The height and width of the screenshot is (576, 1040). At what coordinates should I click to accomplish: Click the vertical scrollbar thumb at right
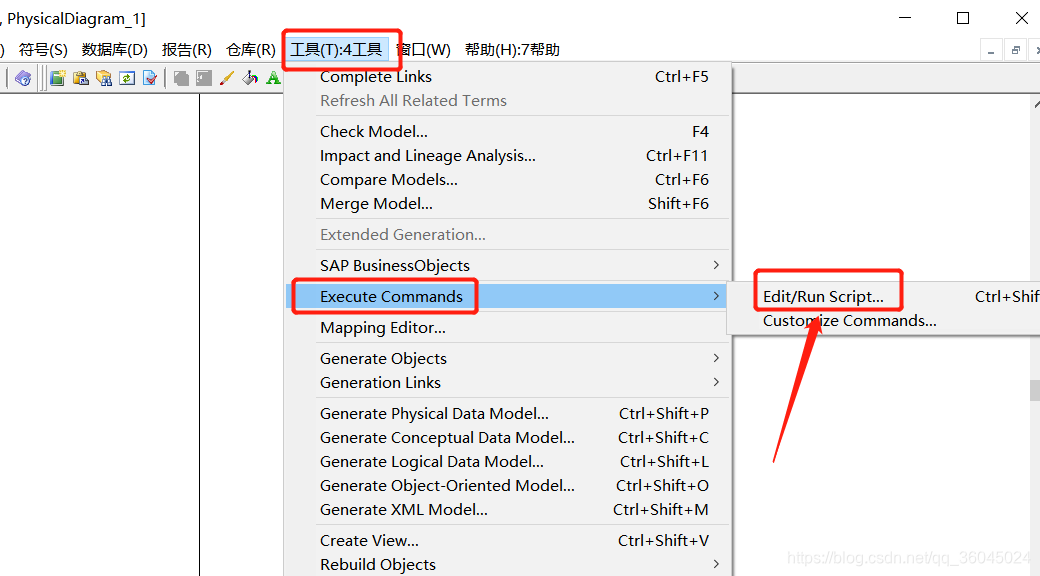pos(1035,390)
